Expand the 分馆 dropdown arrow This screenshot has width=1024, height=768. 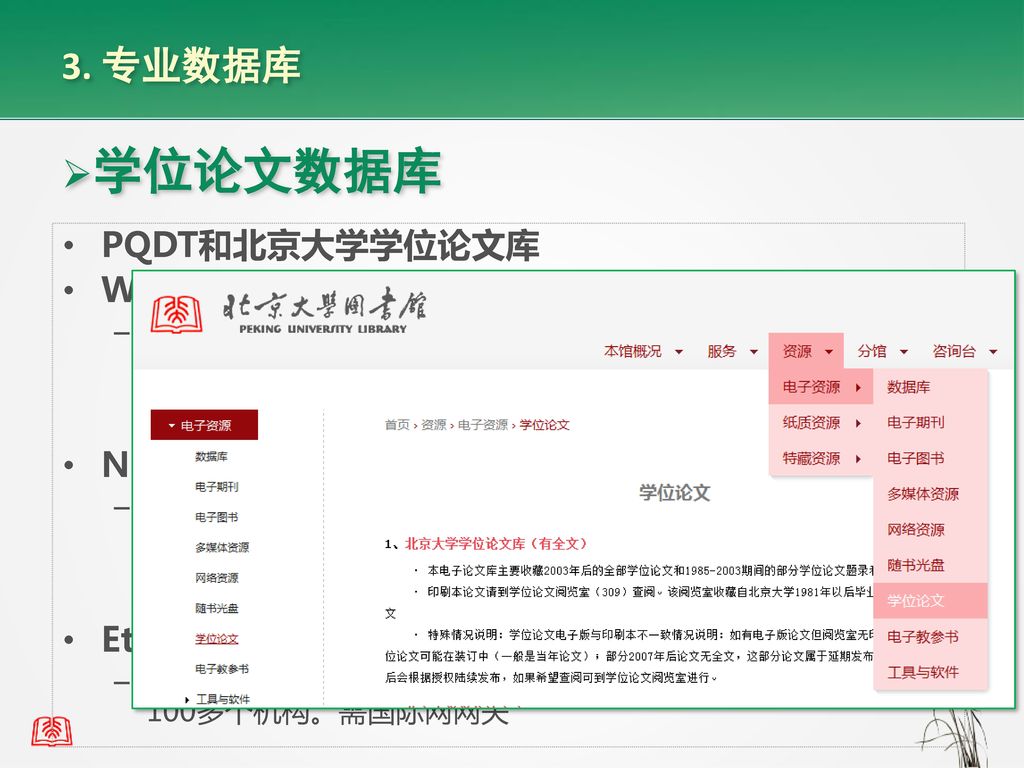point(904,352)
